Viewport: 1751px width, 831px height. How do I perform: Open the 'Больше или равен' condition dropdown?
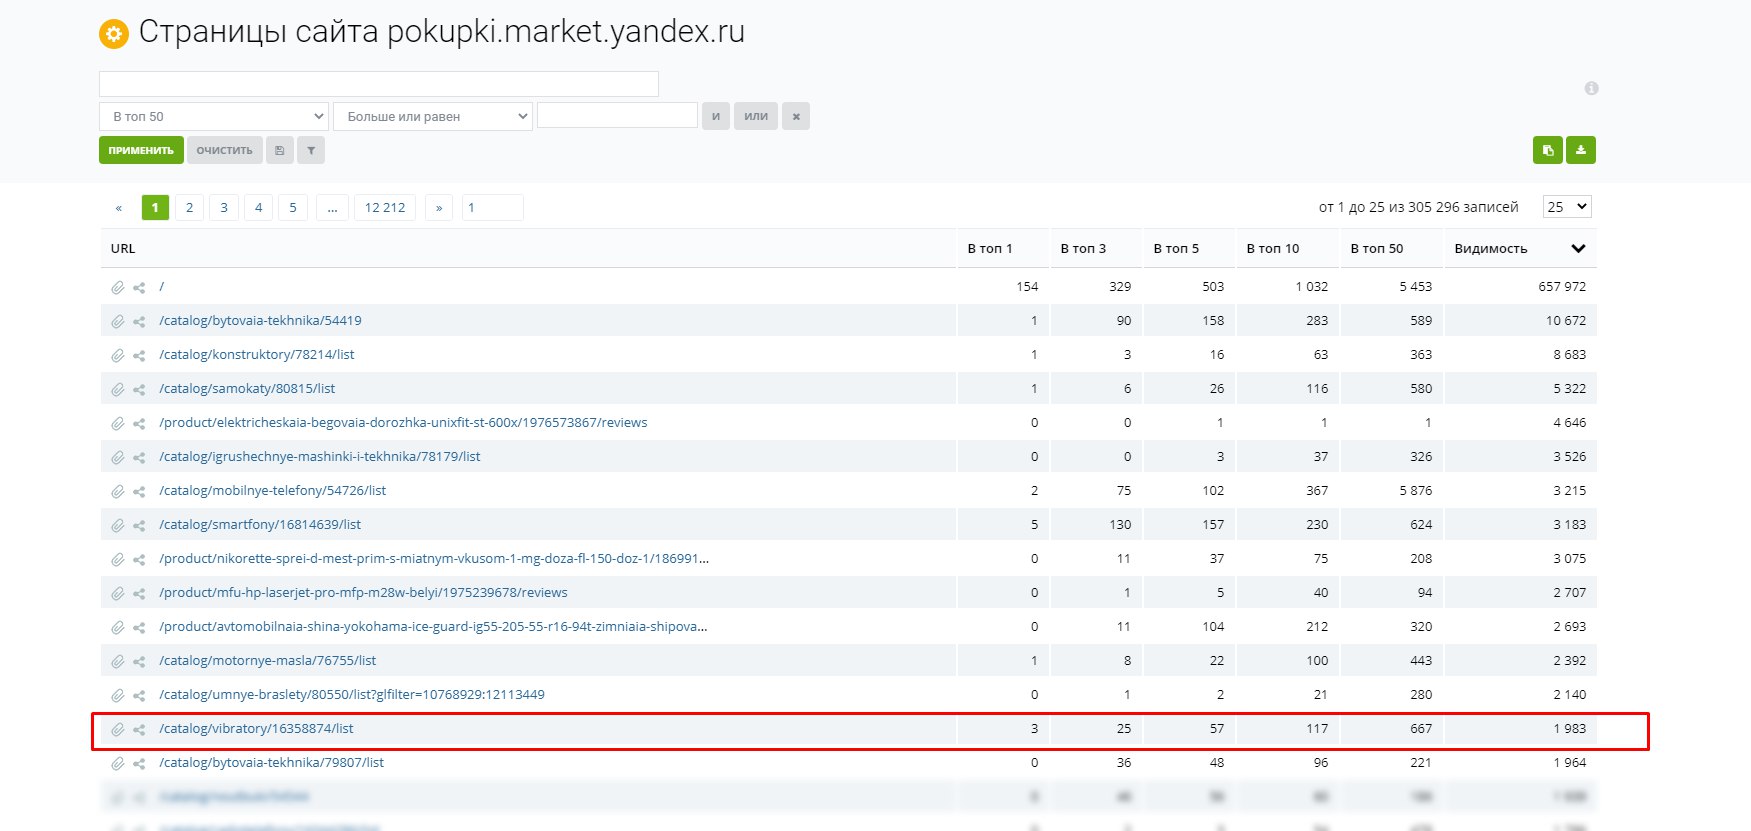(x=433, y=116)
